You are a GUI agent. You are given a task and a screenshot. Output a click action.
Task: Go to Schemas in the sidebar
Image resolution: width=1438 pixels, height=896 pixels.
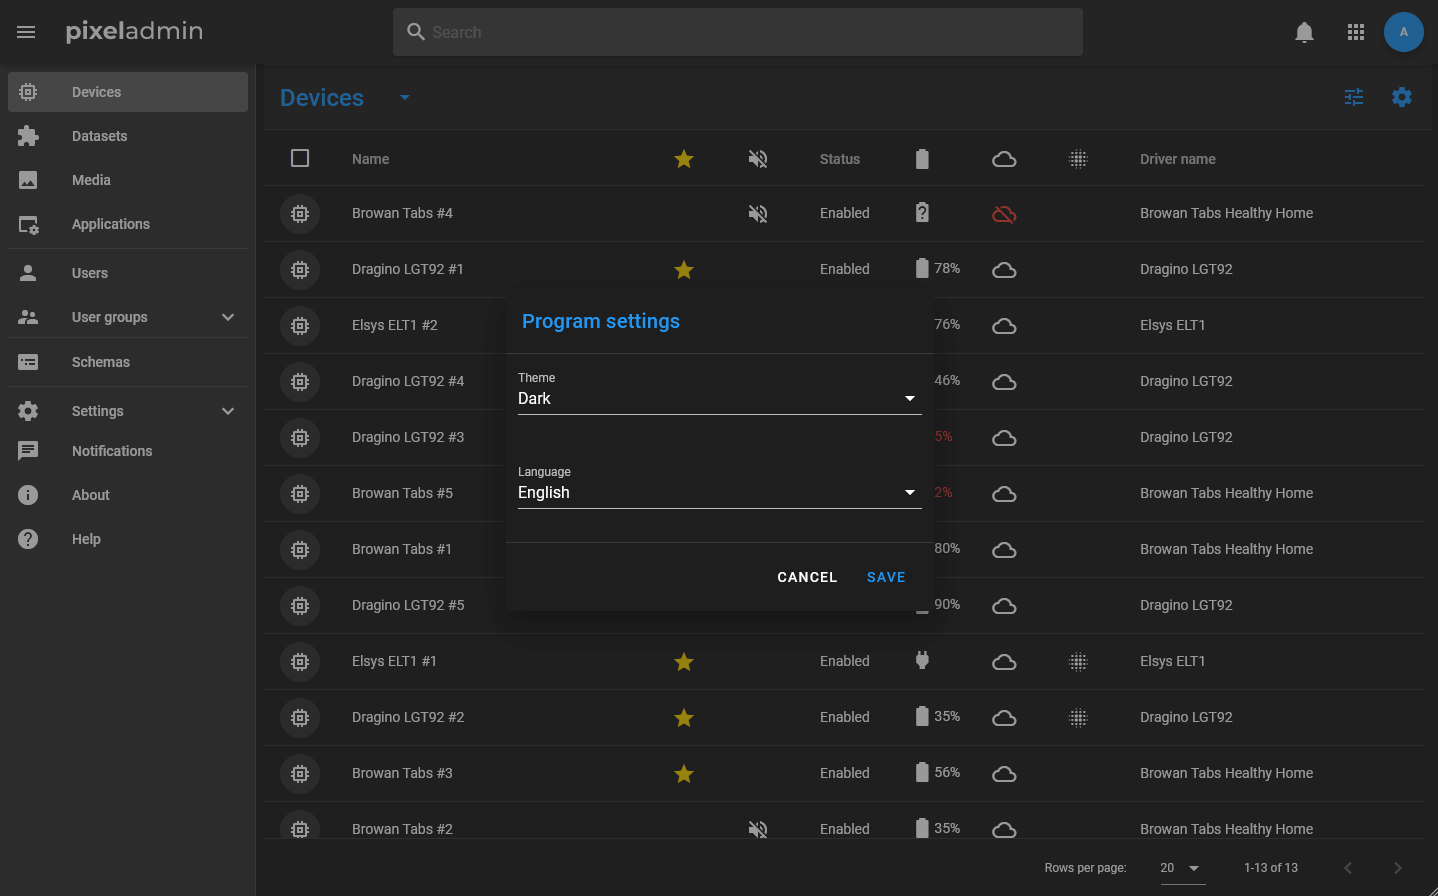point(101,362)
